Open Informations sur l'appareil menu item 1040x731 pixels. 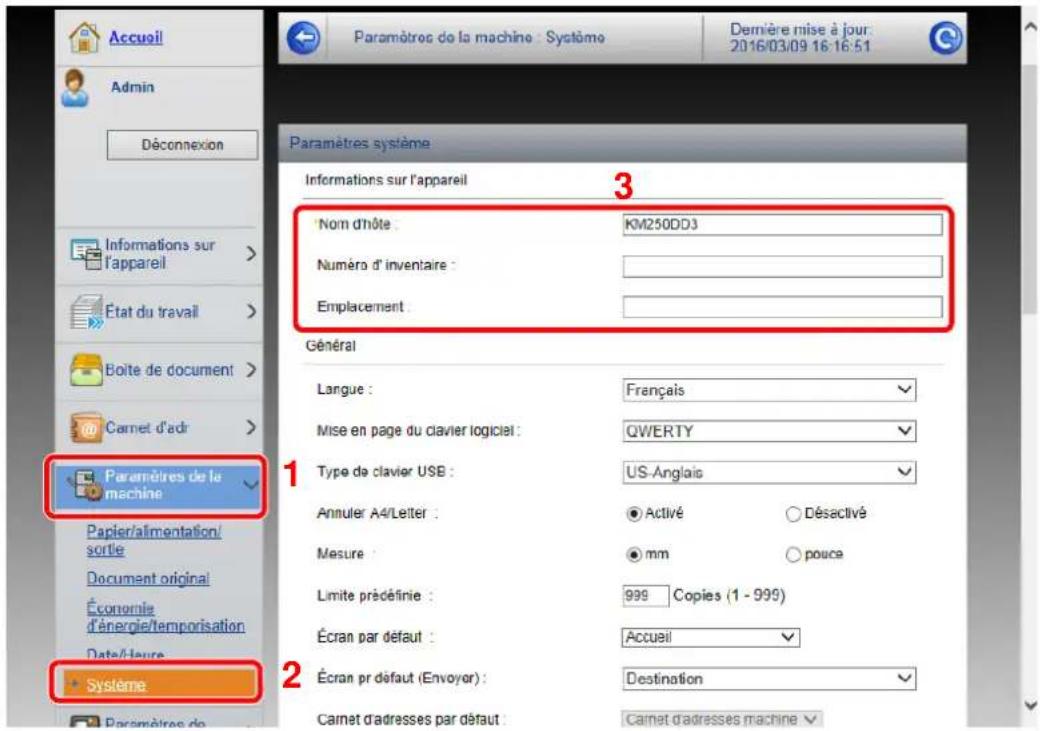160,253
